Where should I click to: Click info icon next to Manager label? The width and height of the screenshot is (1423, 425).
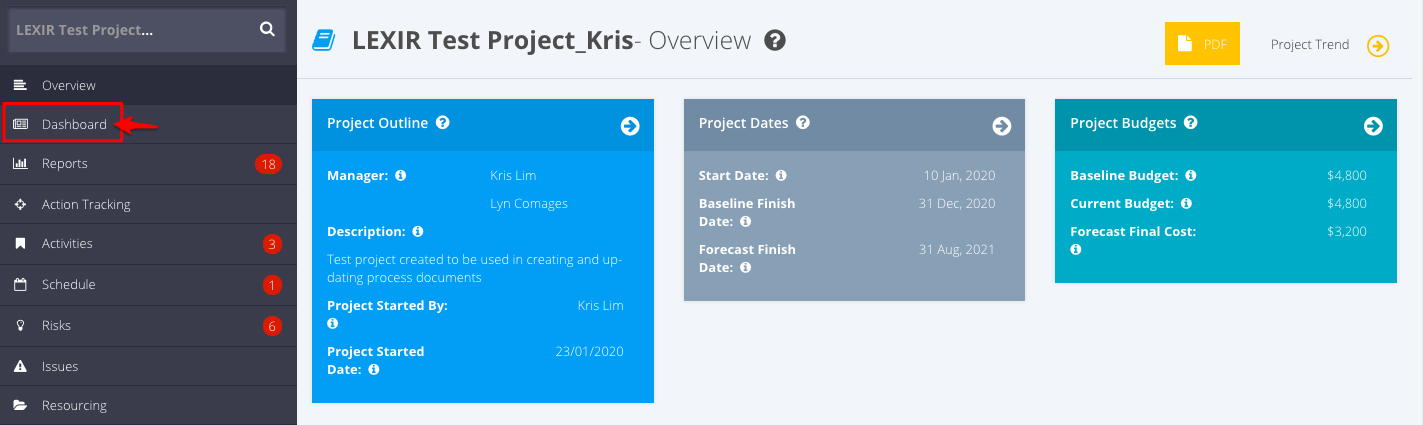(401, 175)
